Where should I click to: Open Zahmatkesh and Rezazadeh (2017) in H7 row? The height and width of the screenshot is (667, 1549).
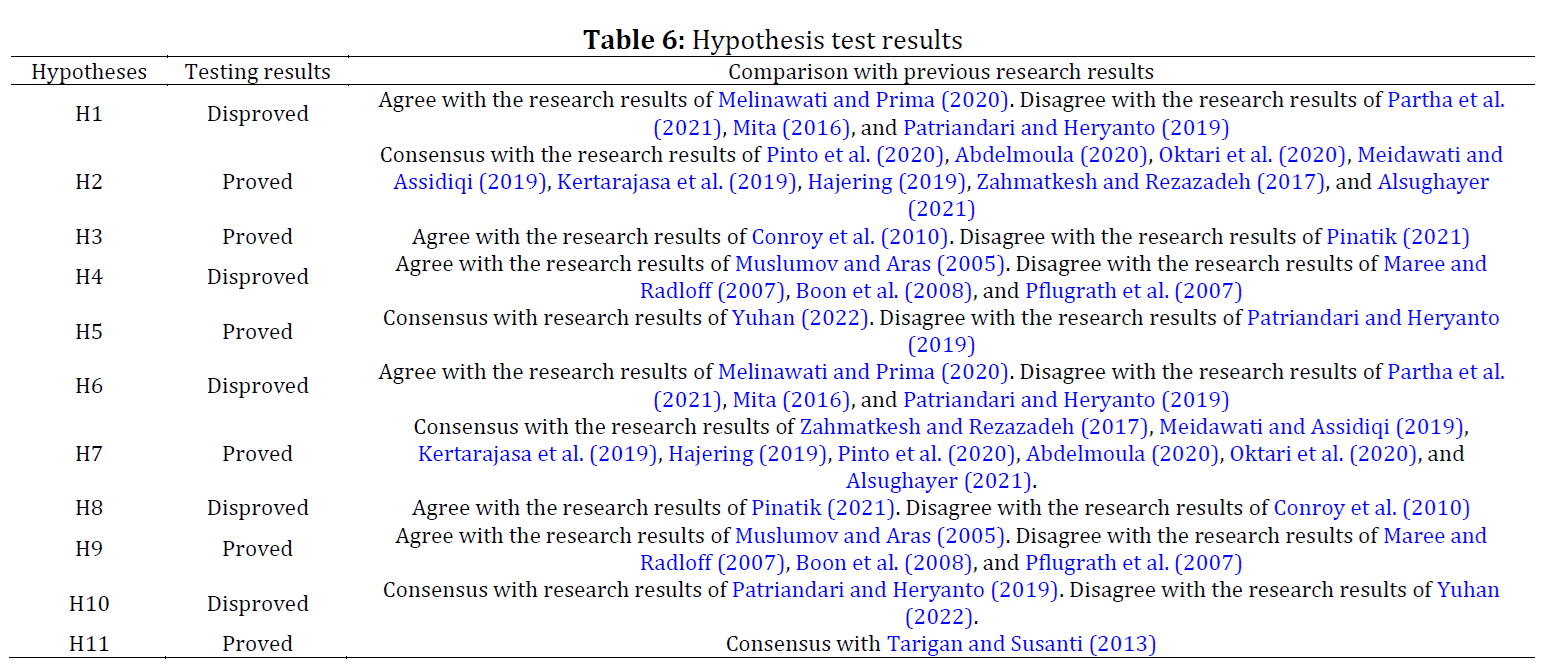pyautogui.click(x=974, y=427)
